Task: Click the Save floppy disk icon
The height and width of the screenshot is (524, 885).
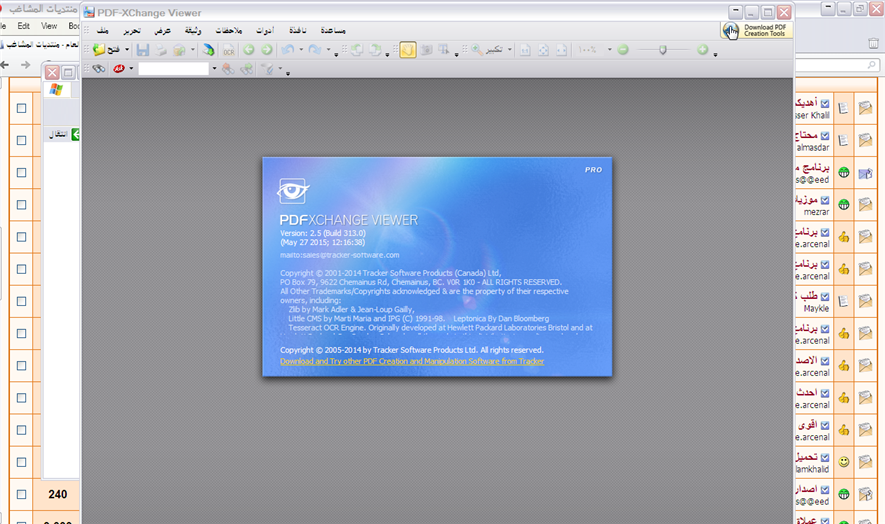Action: point(143,49)
